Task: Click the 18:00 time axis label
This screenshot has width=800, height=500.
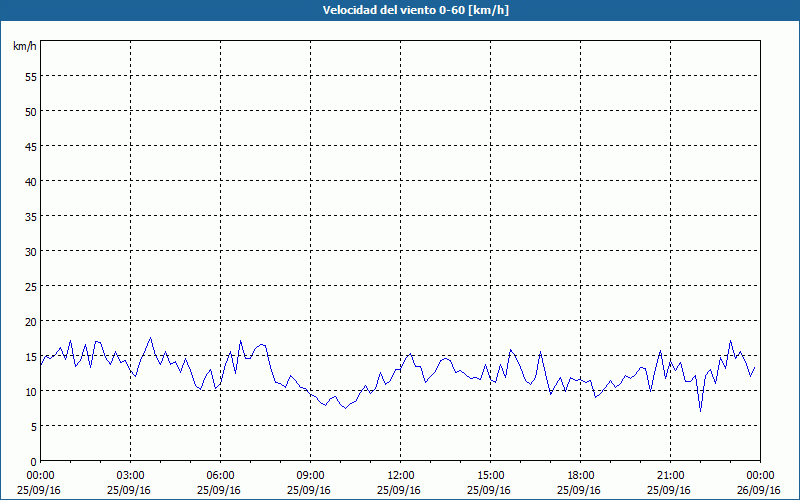Action: 581,476
